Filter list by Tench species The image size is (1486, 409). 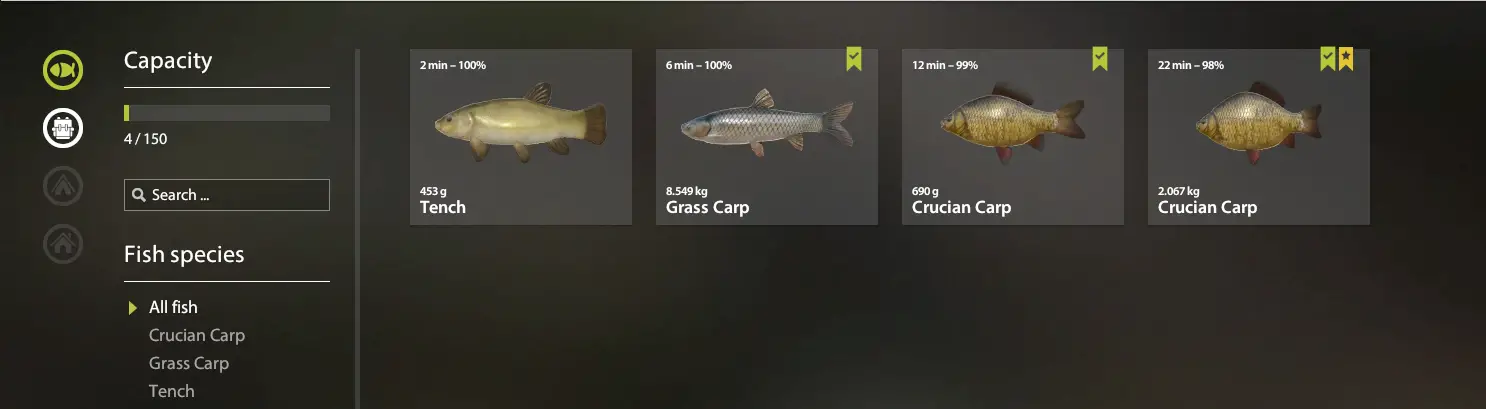pyautogui.click(x=172, y=391)
